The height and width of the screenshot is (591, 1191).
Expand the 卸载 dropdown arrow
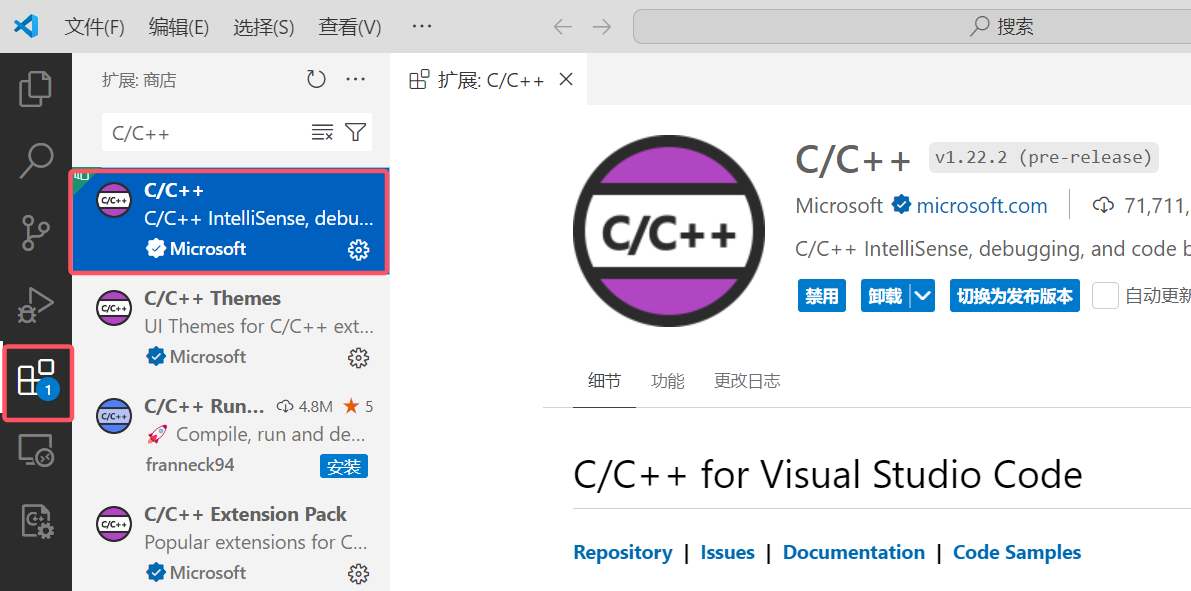[x=923, y=296]
